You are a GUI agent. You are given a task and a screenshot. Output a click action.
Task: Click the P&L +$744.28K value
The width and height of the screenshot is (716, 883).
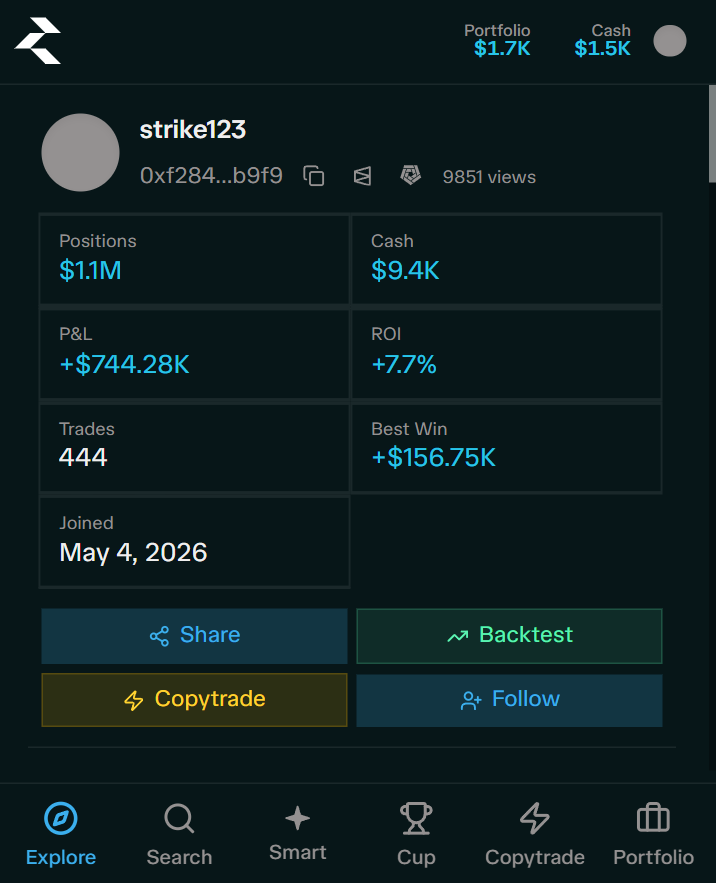coord(124,364)
